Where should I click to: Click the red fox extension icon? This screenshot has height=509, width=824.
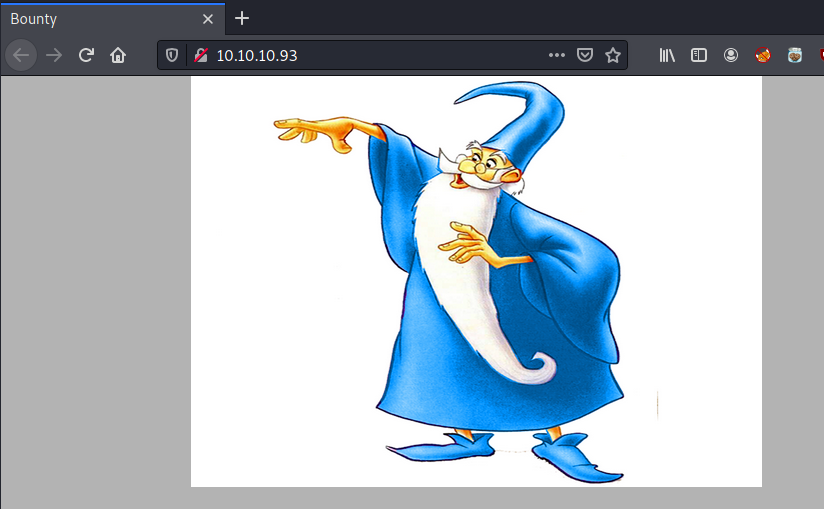click(763, 55)
